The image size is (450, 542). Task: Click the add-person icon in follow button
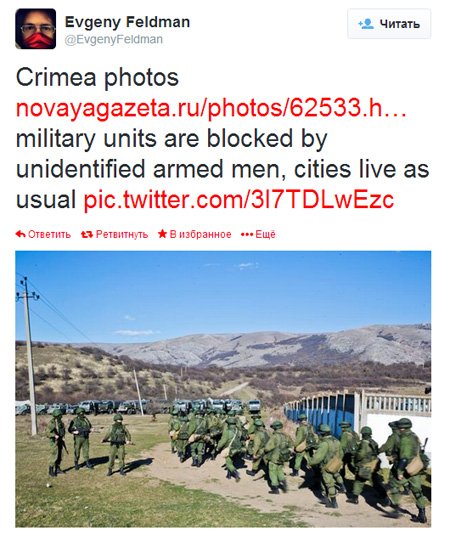coord(366,24)
